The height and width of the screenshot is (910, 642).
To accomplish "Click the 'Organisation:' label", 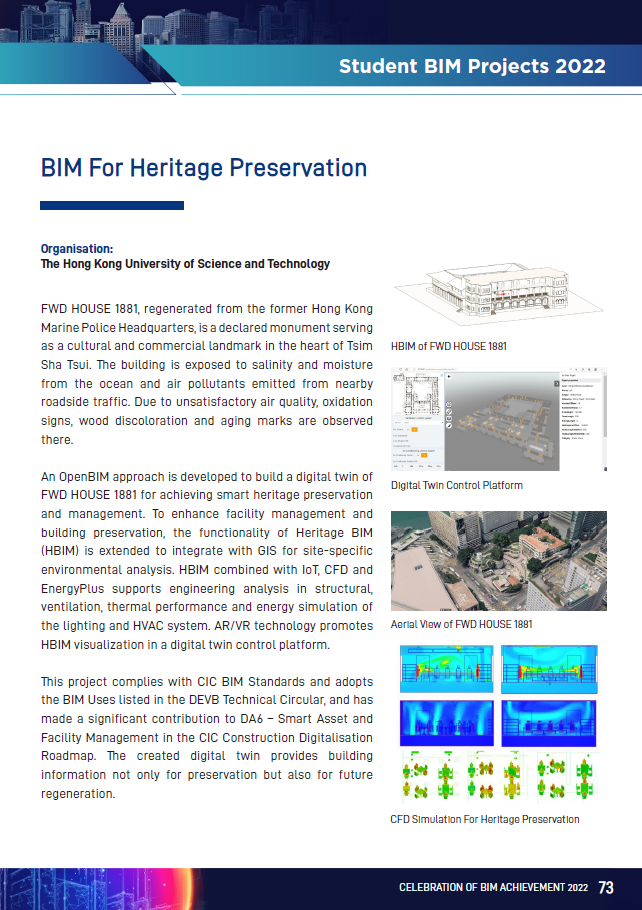I will (77, 249).
